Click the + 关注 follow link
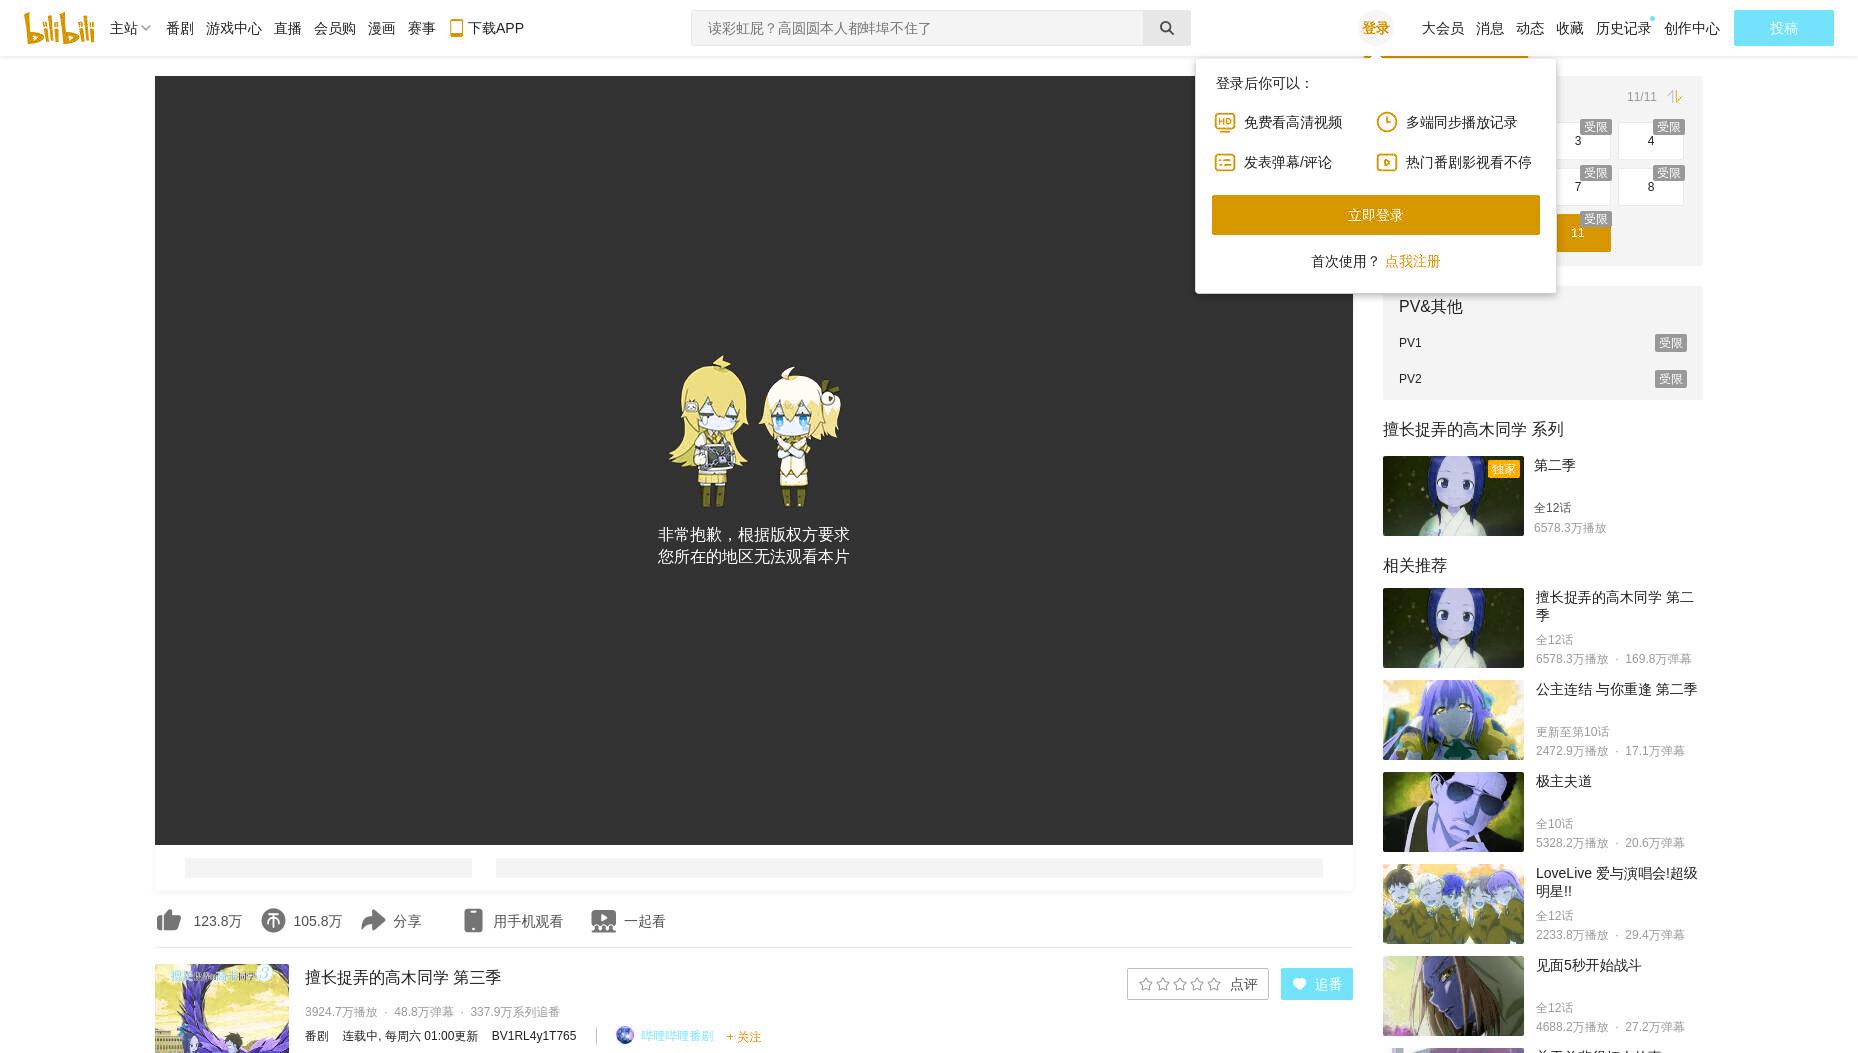The height and width of the screenshot is (1053, 1858). coord(744,1037)
